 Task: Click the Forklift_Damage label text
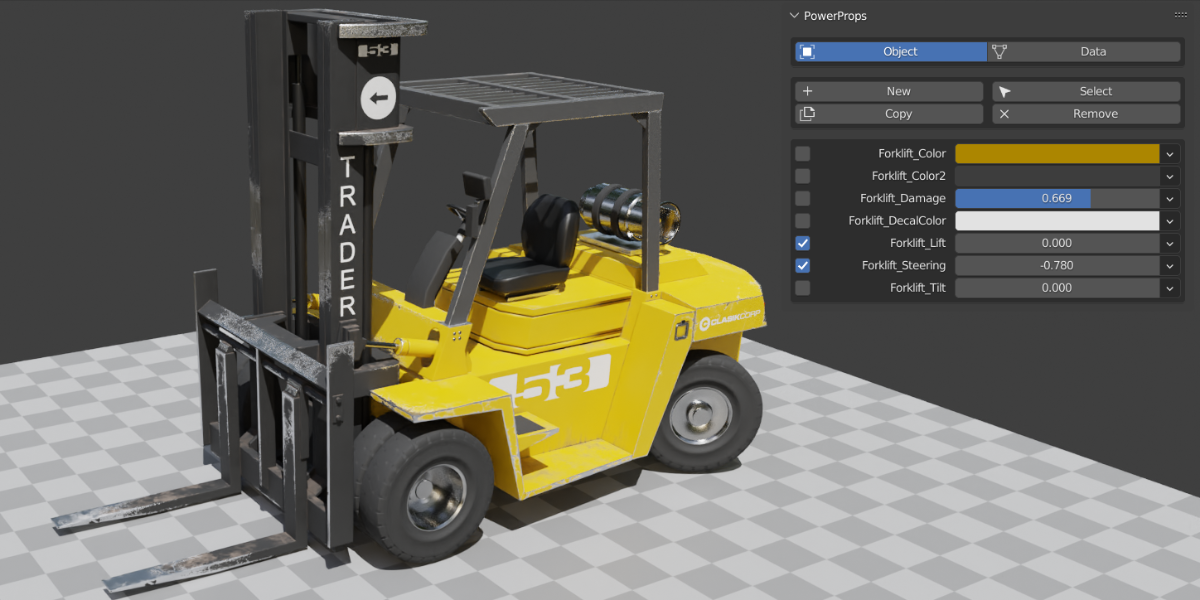click(x=903, y=198)
